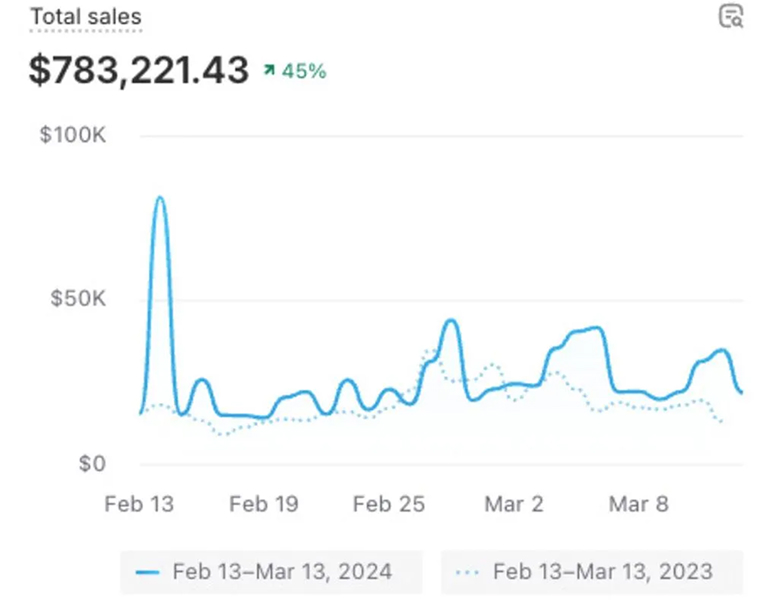
Task: Click the dotted line swatch in 2023 legend
Action: pos(467,572)
